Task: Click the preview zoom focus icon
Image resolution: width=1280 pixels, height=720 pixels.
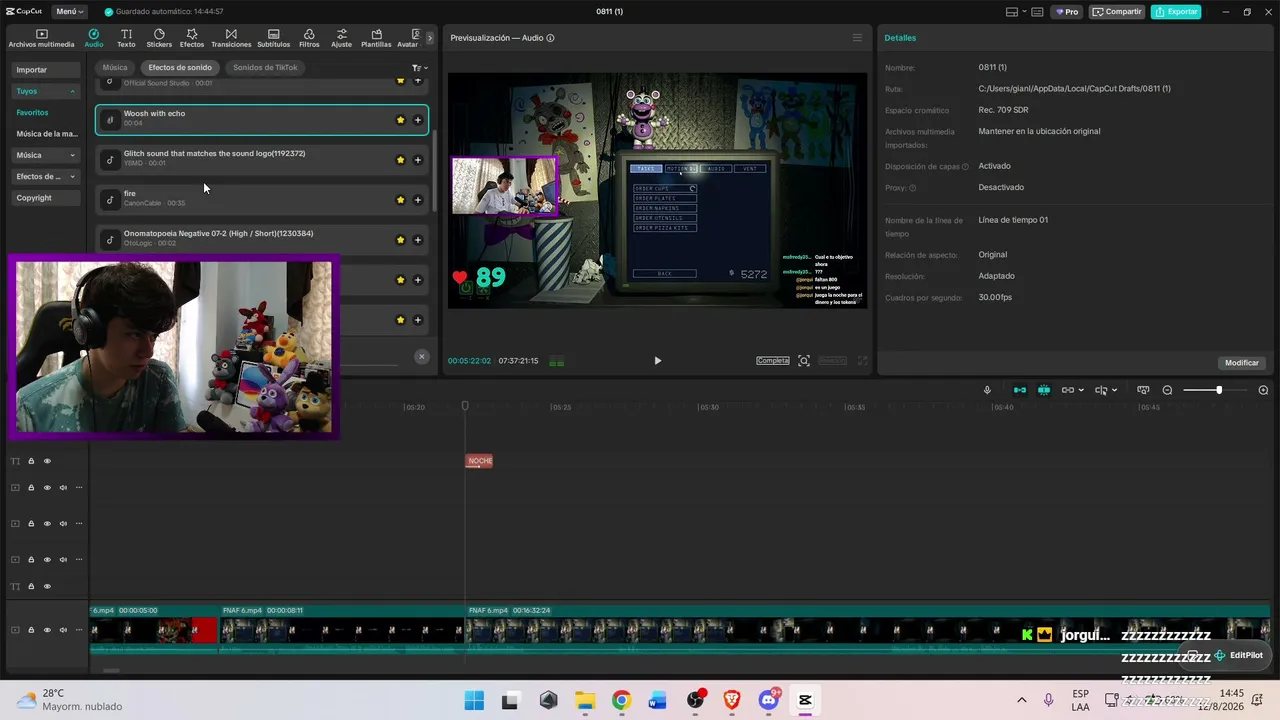Action: coord(804,361)
